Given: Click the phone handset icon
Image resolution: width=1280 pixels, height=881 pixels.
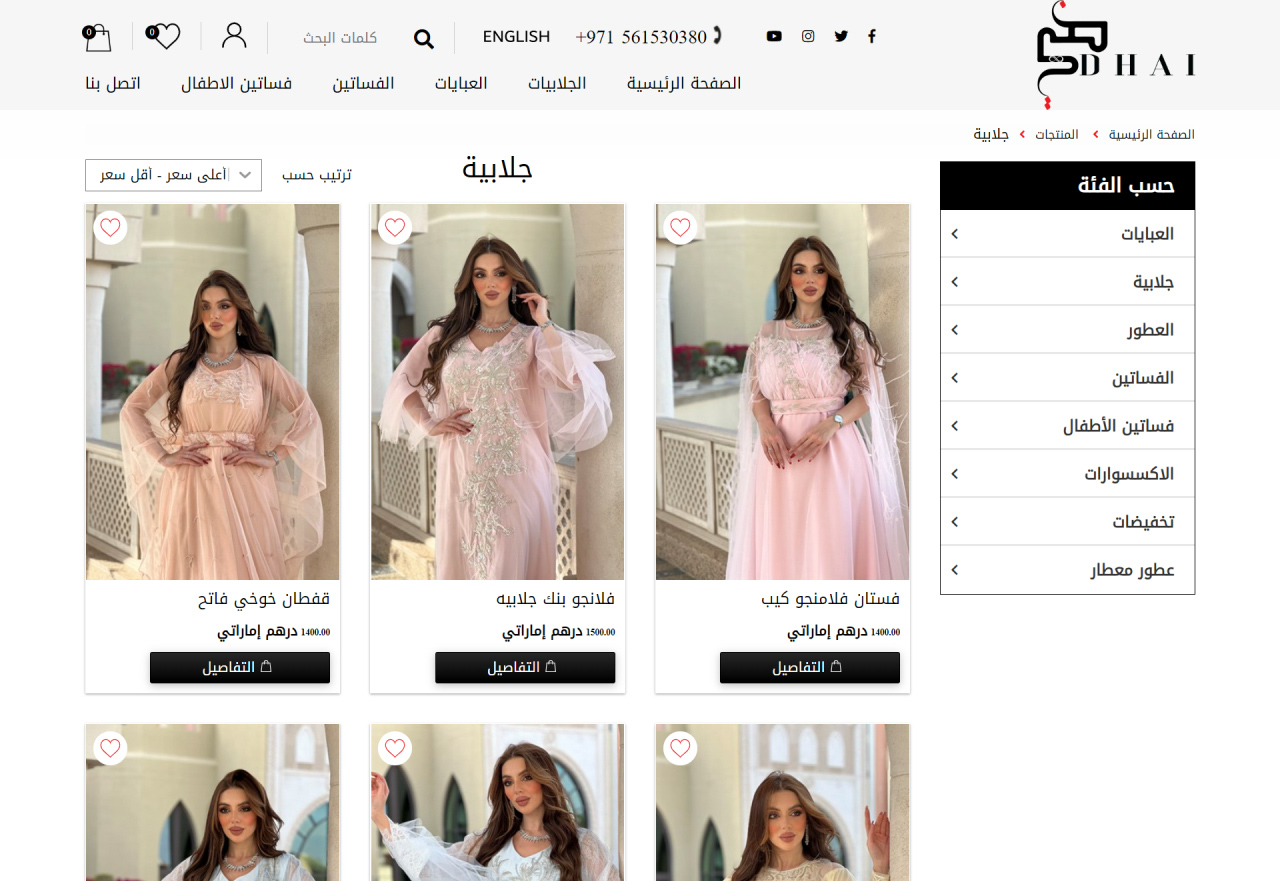Looking at the screenshot, I should [x=716, y=36].
